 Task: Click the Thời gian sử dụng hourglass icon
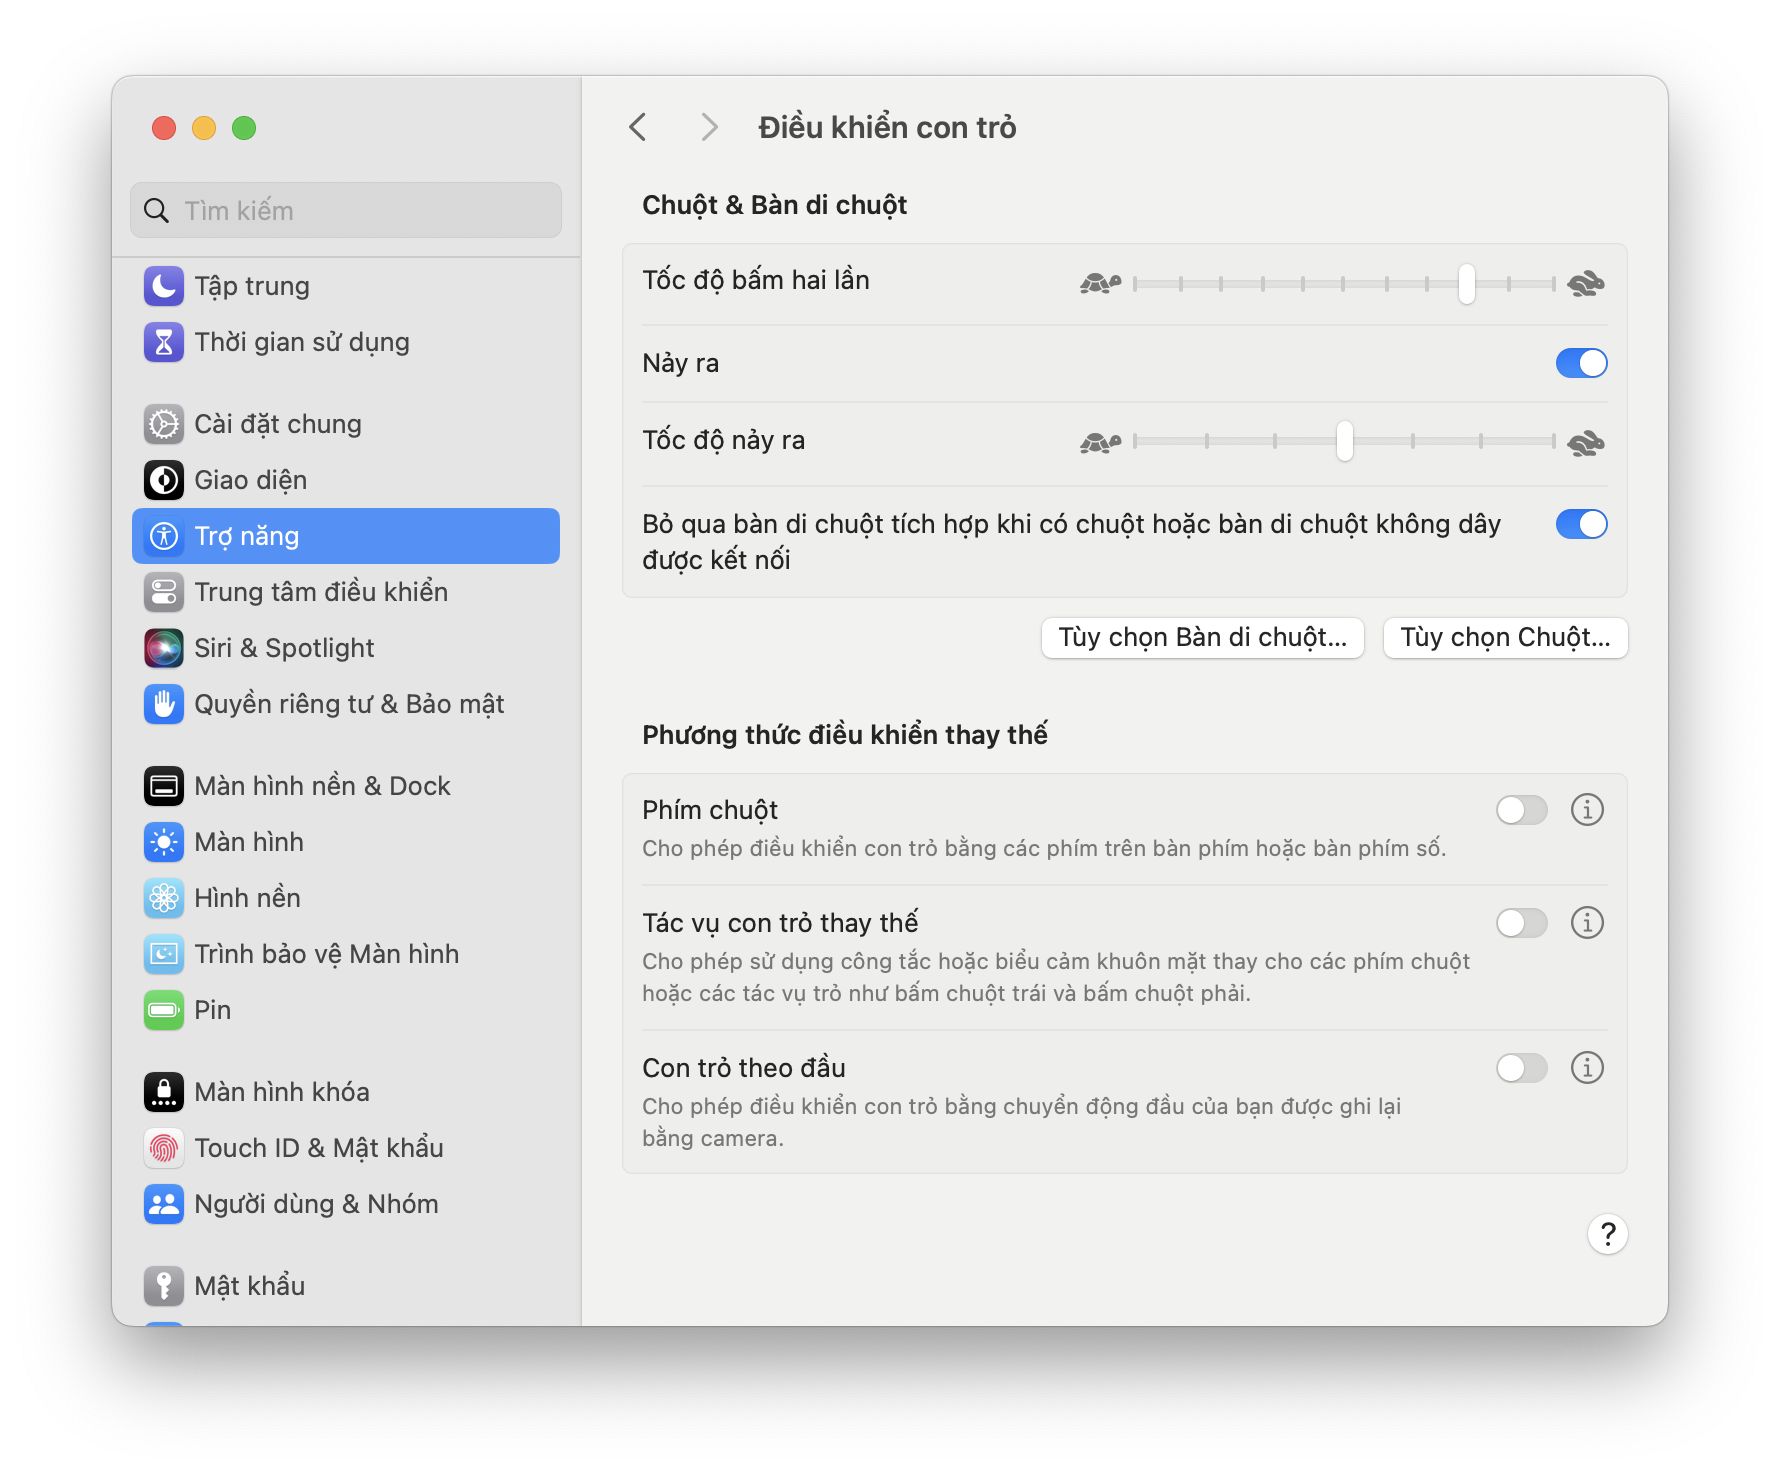(x=164, y=342)
